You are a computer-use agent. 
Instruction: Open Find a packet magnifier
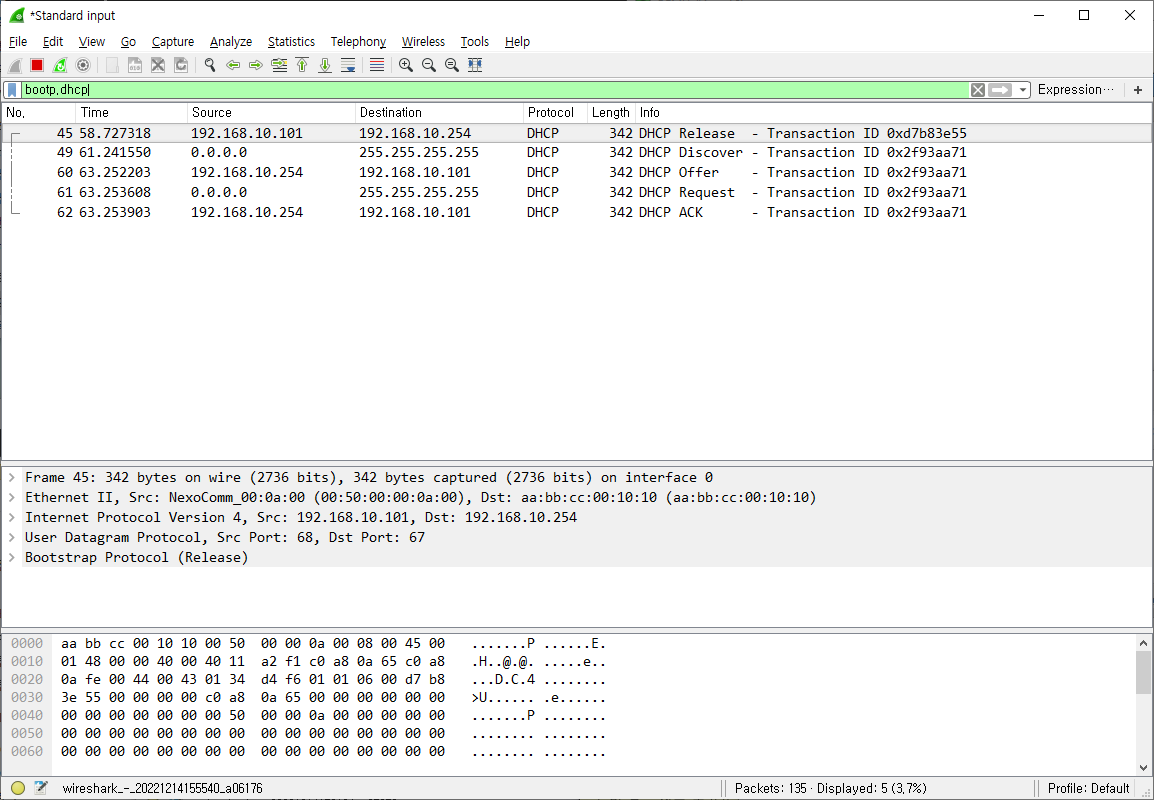pyautogui.click(x=210, y=66)
